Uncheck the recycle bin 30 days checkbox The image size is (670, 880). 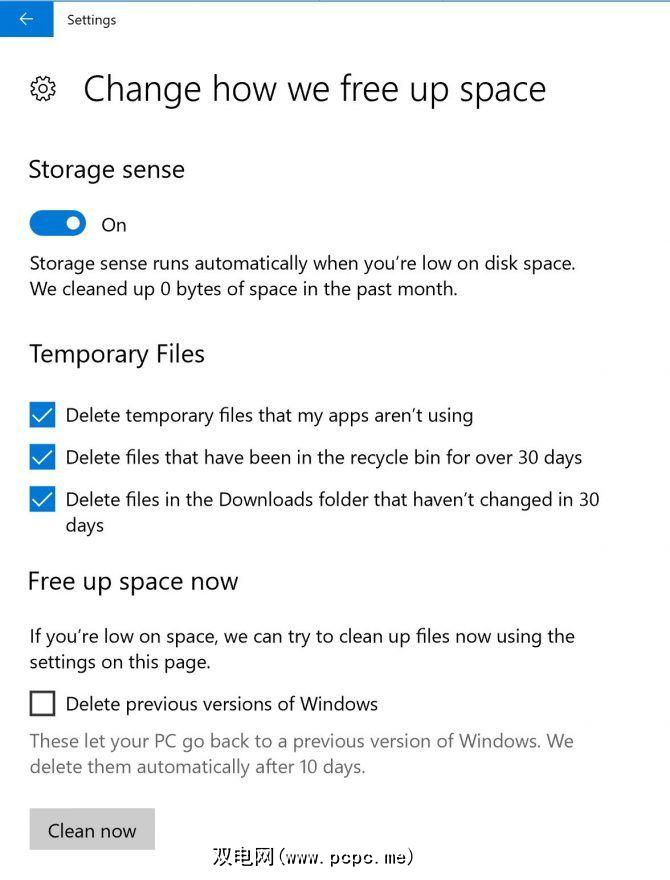coord(42,457)
